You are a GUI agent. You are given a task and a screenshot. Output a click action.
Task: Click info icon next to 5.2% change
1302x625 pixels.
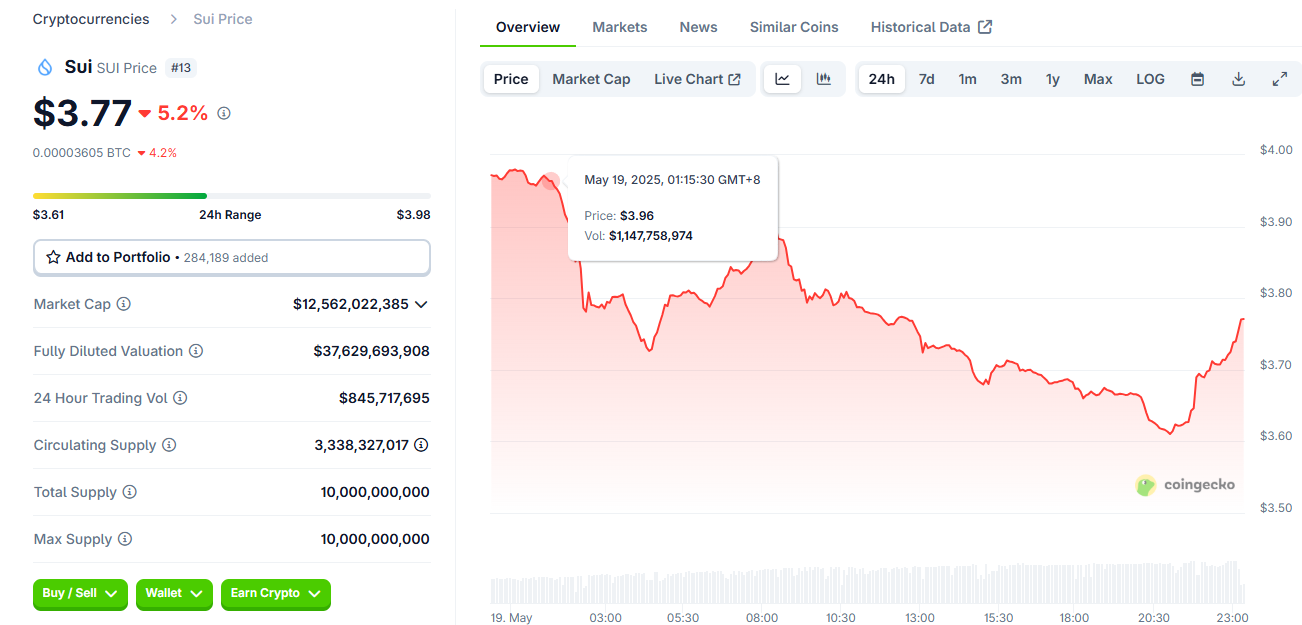point(224,113)
